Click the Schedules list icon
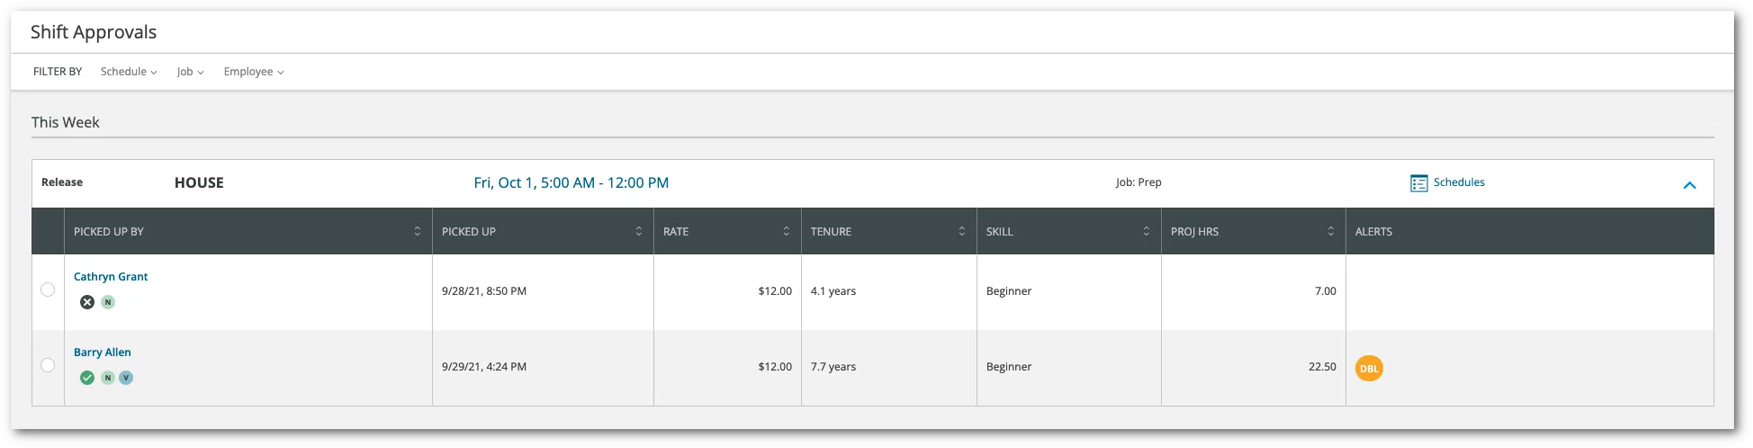The width and height of the screenshot is (1753, 448). point(1418,183)
